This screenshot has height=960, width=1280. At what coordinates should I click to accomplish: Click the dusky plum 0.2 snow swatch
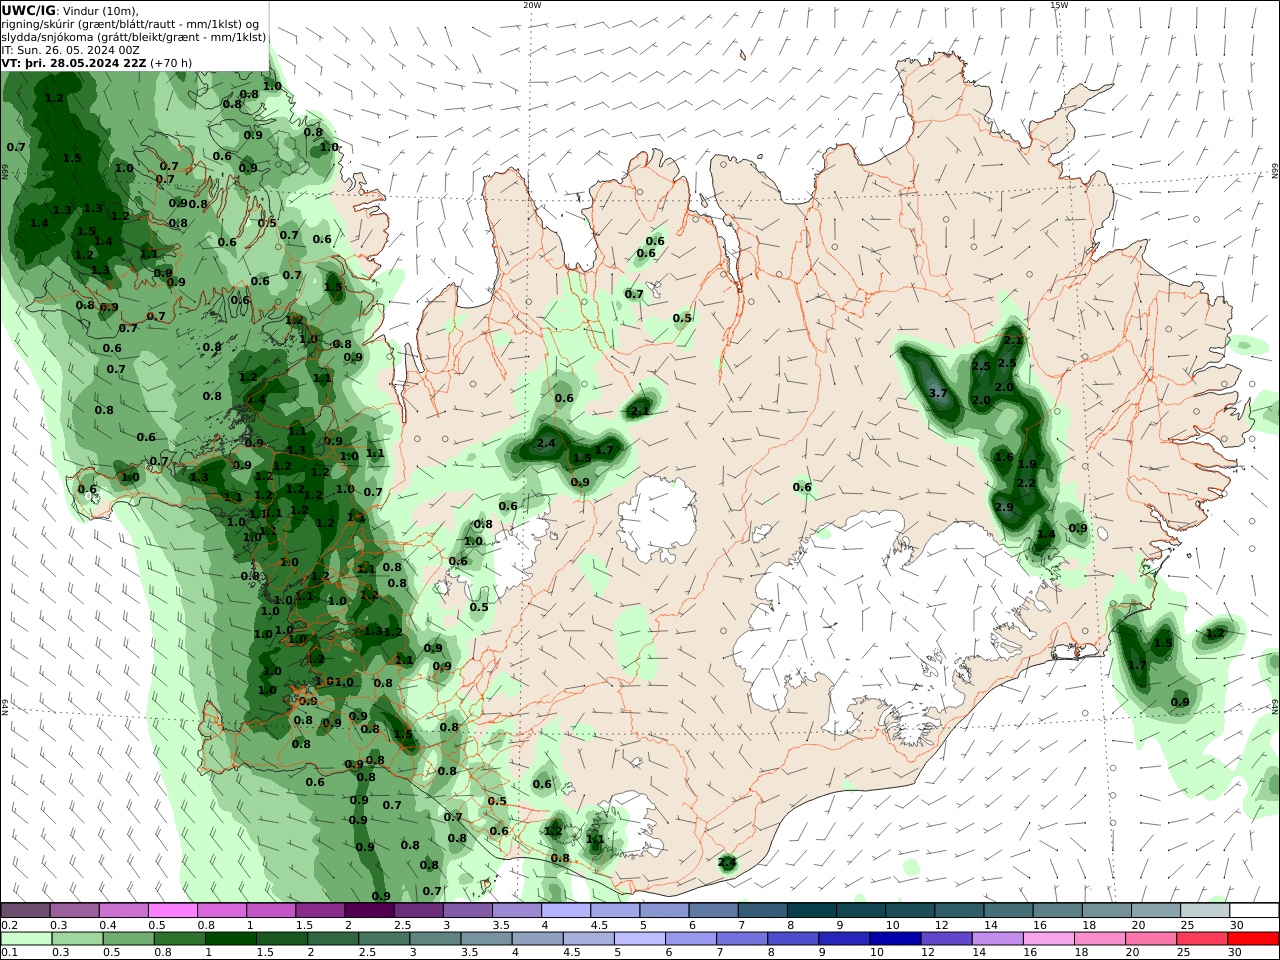(26, 910)
